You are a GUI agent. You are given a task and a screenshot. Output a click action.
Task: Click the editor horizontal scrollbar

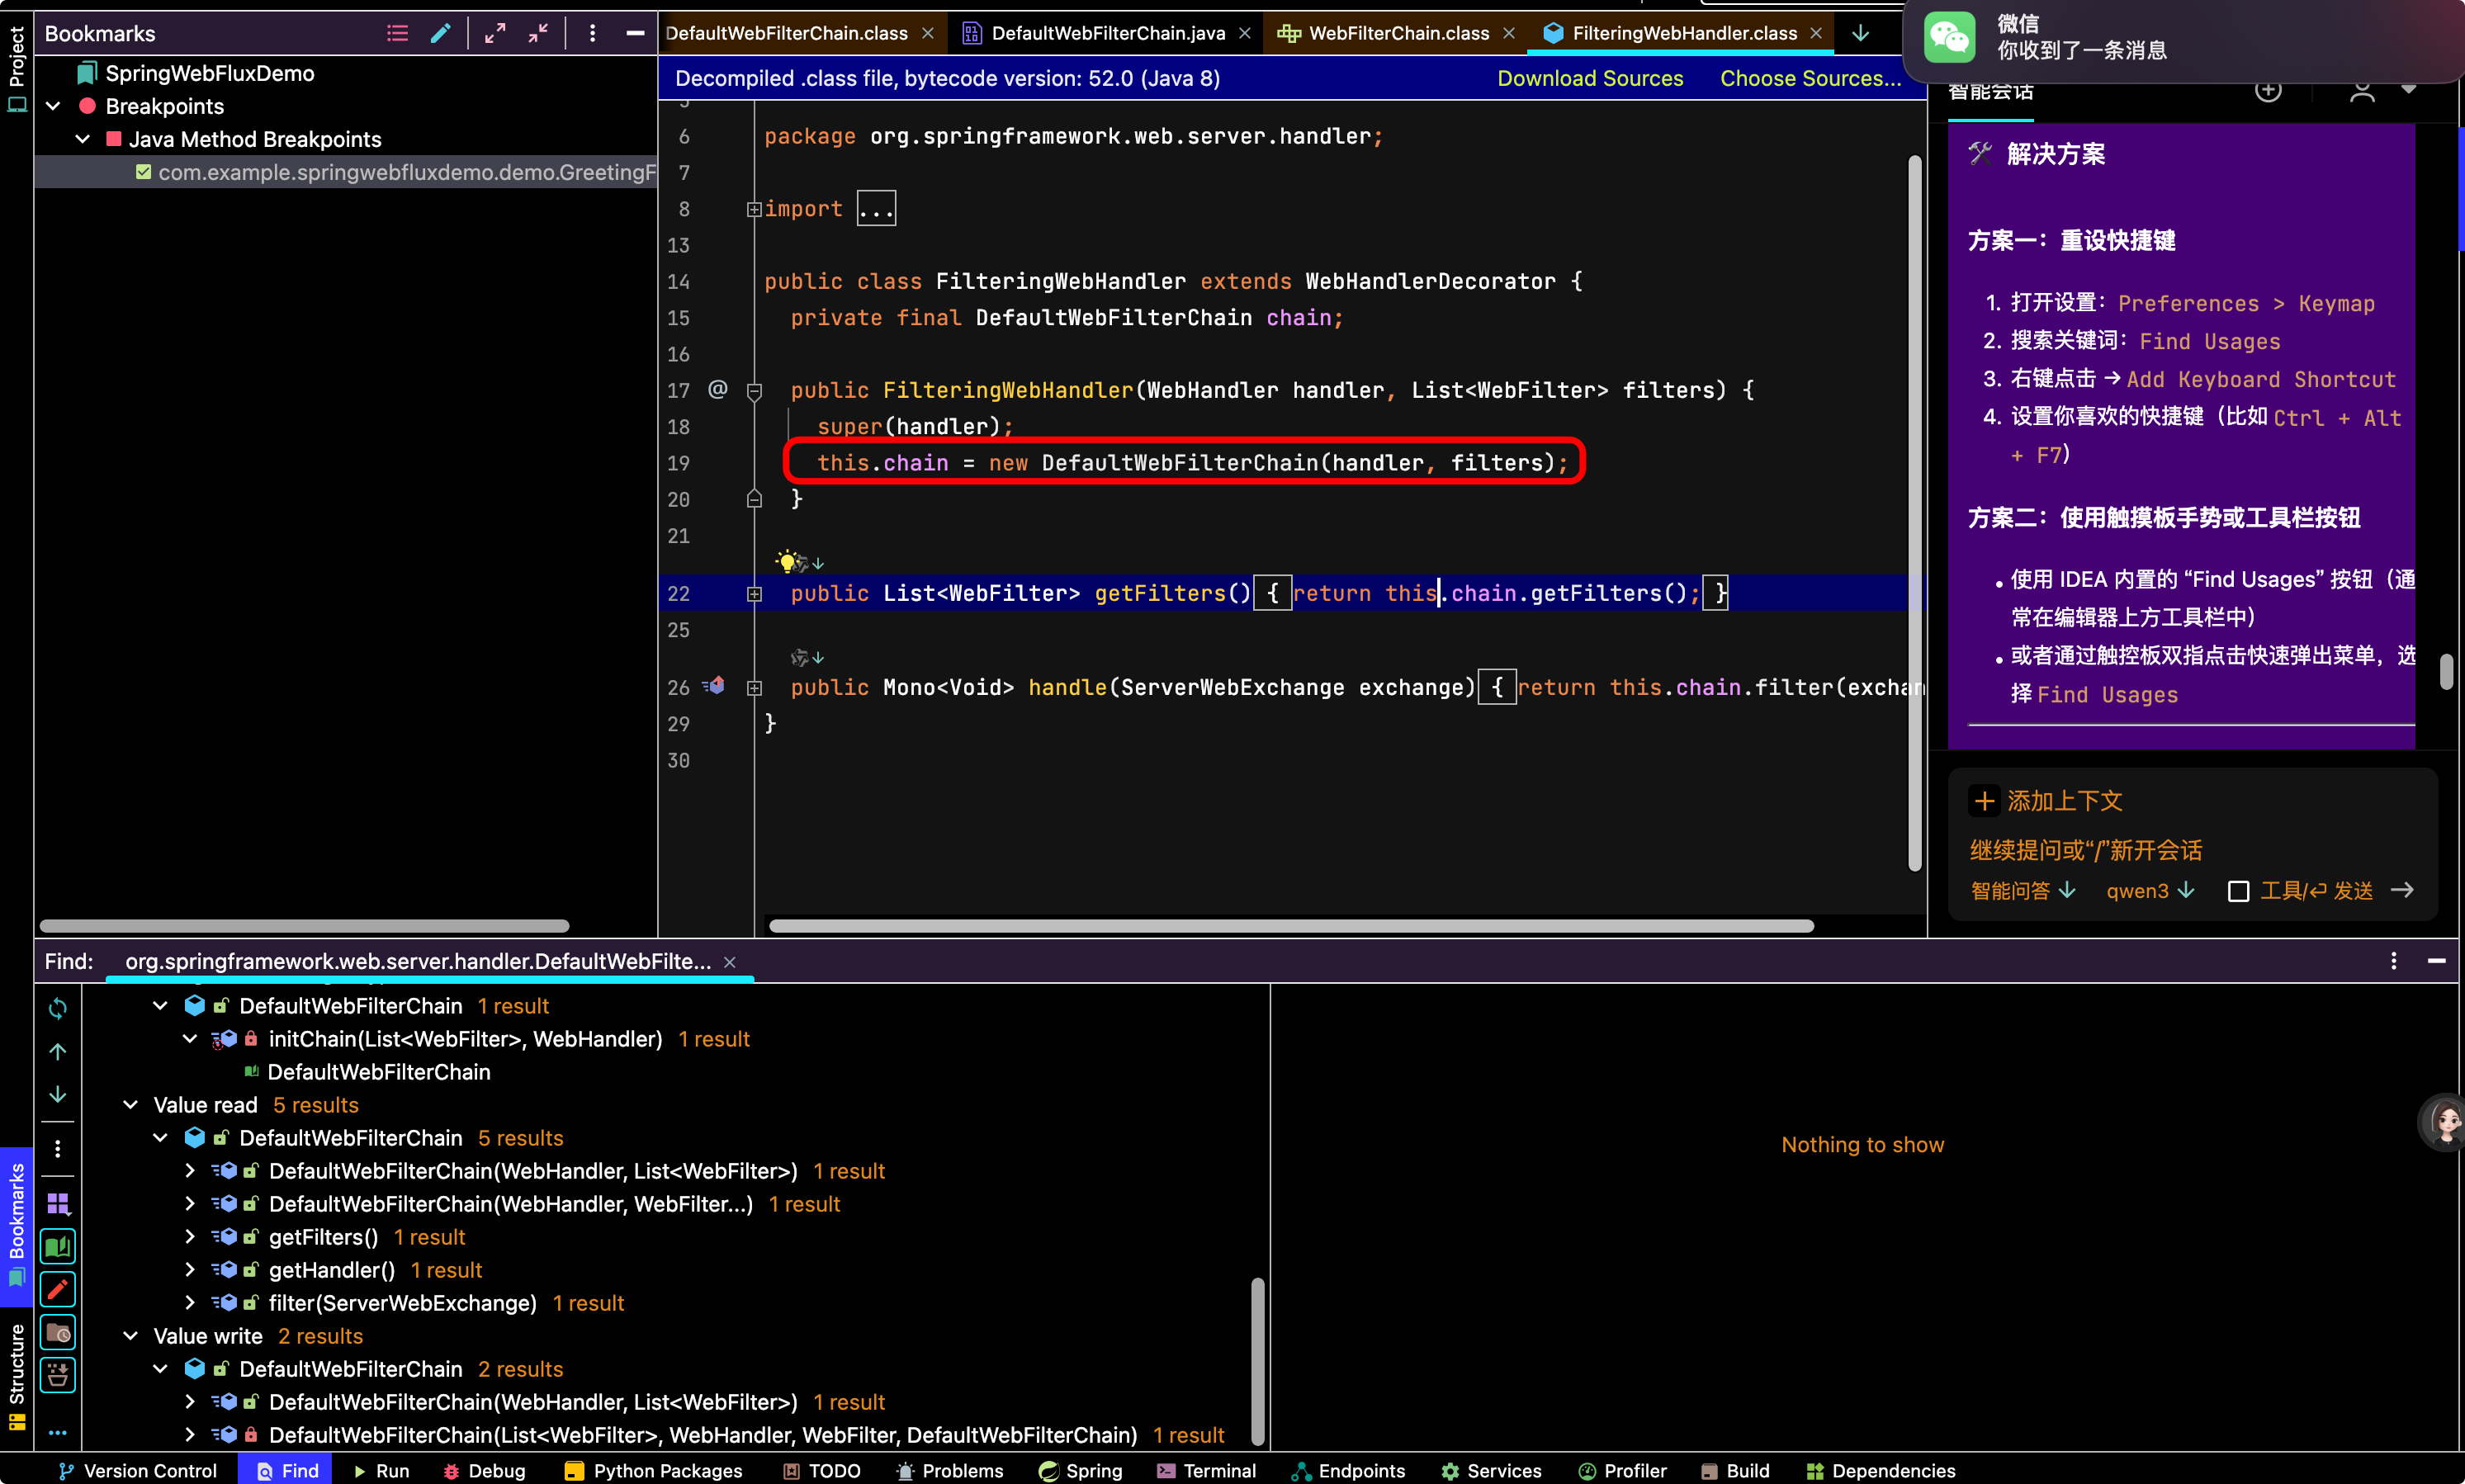(1291, 926)
